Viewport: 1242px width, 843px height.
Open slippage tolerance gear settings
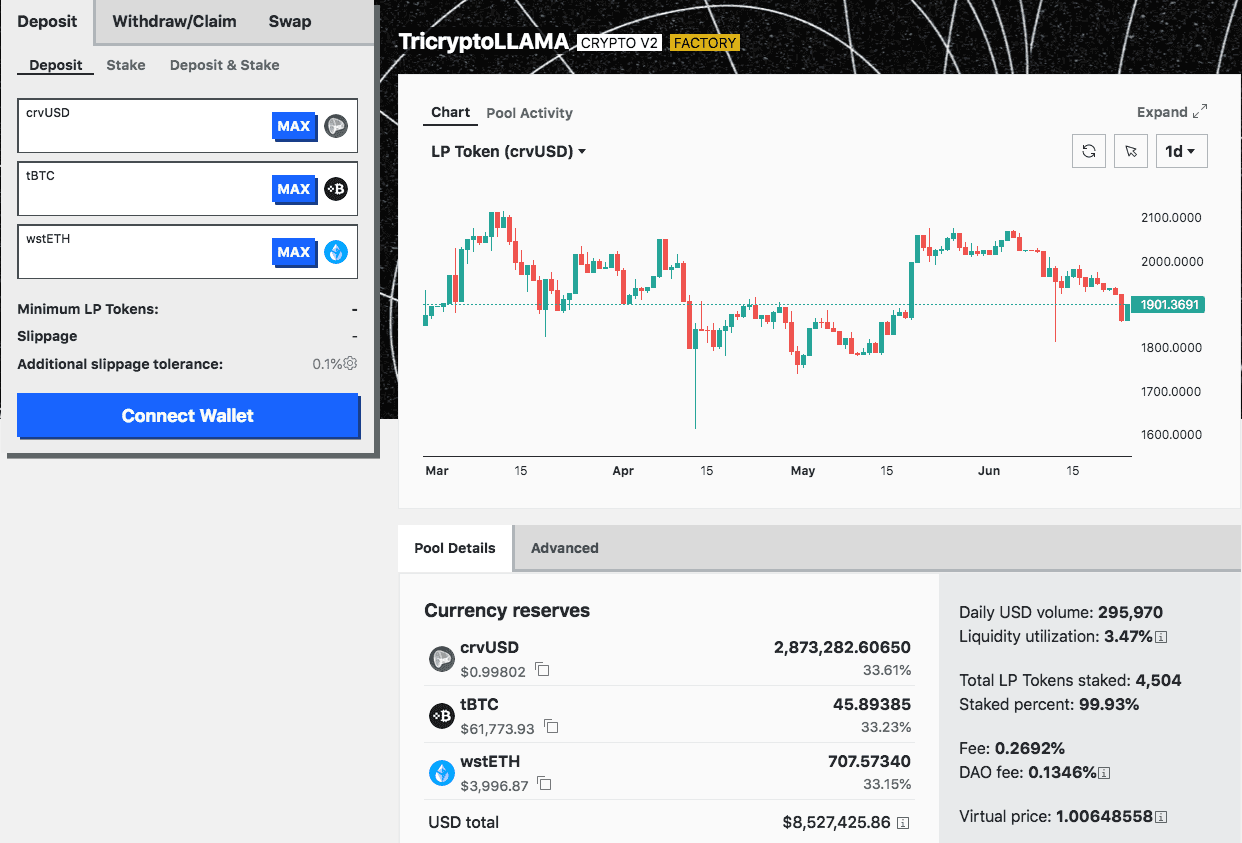[350, 364]
